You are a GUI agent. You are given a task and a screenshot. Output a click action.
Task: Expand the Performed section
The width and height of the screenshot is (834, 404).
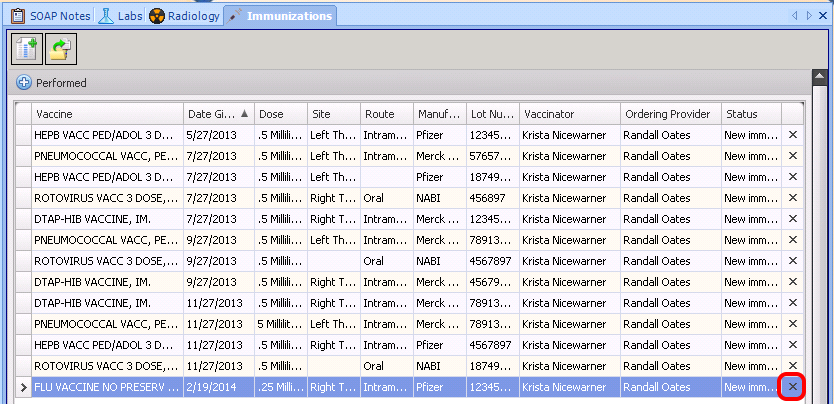(x=24, y=83)
